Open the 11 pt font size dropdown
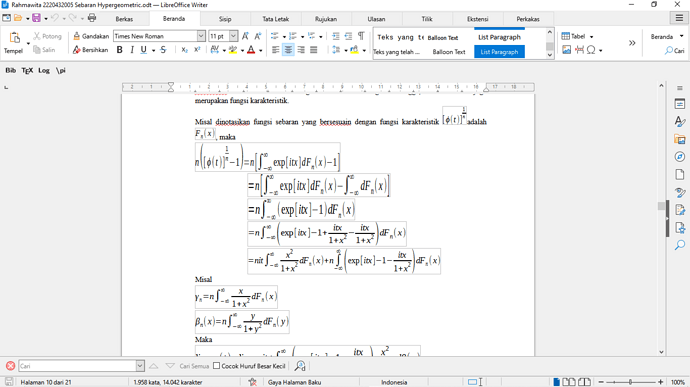690x387 pixels. (x=233, y=36)
